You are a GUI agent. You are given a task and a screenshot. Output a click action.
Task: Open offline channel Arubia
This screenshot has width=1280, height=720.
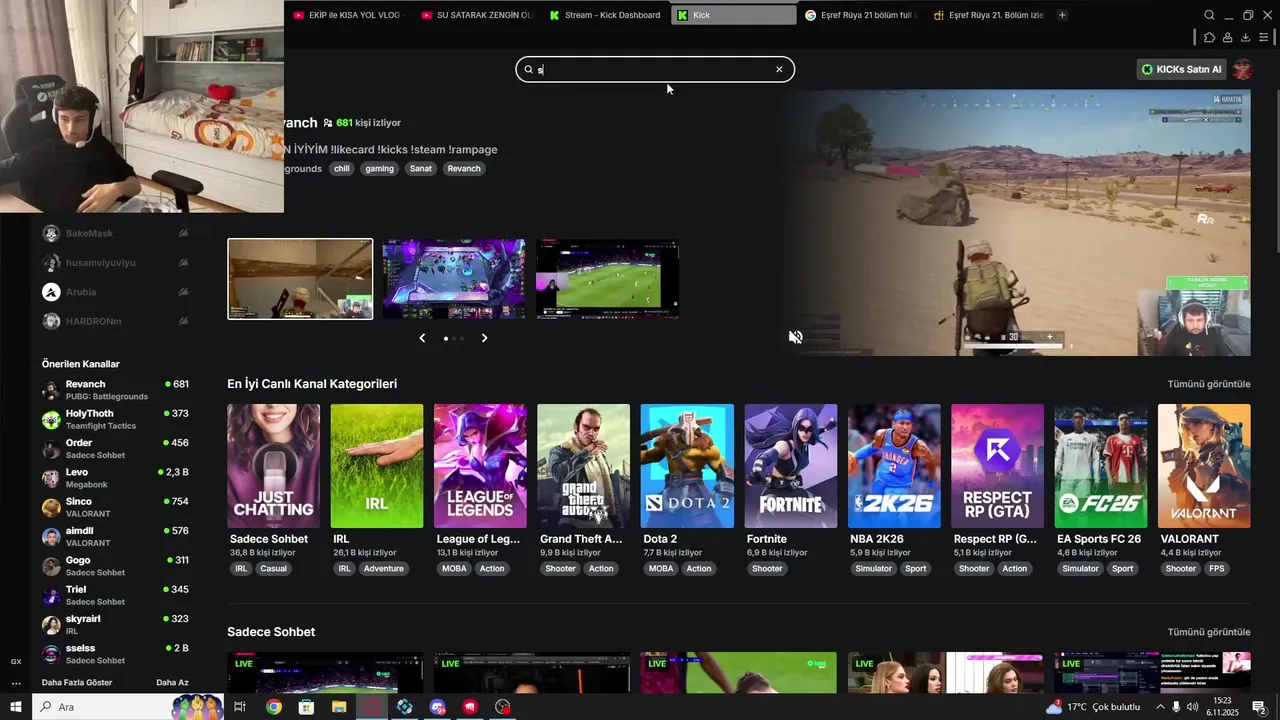115,292
